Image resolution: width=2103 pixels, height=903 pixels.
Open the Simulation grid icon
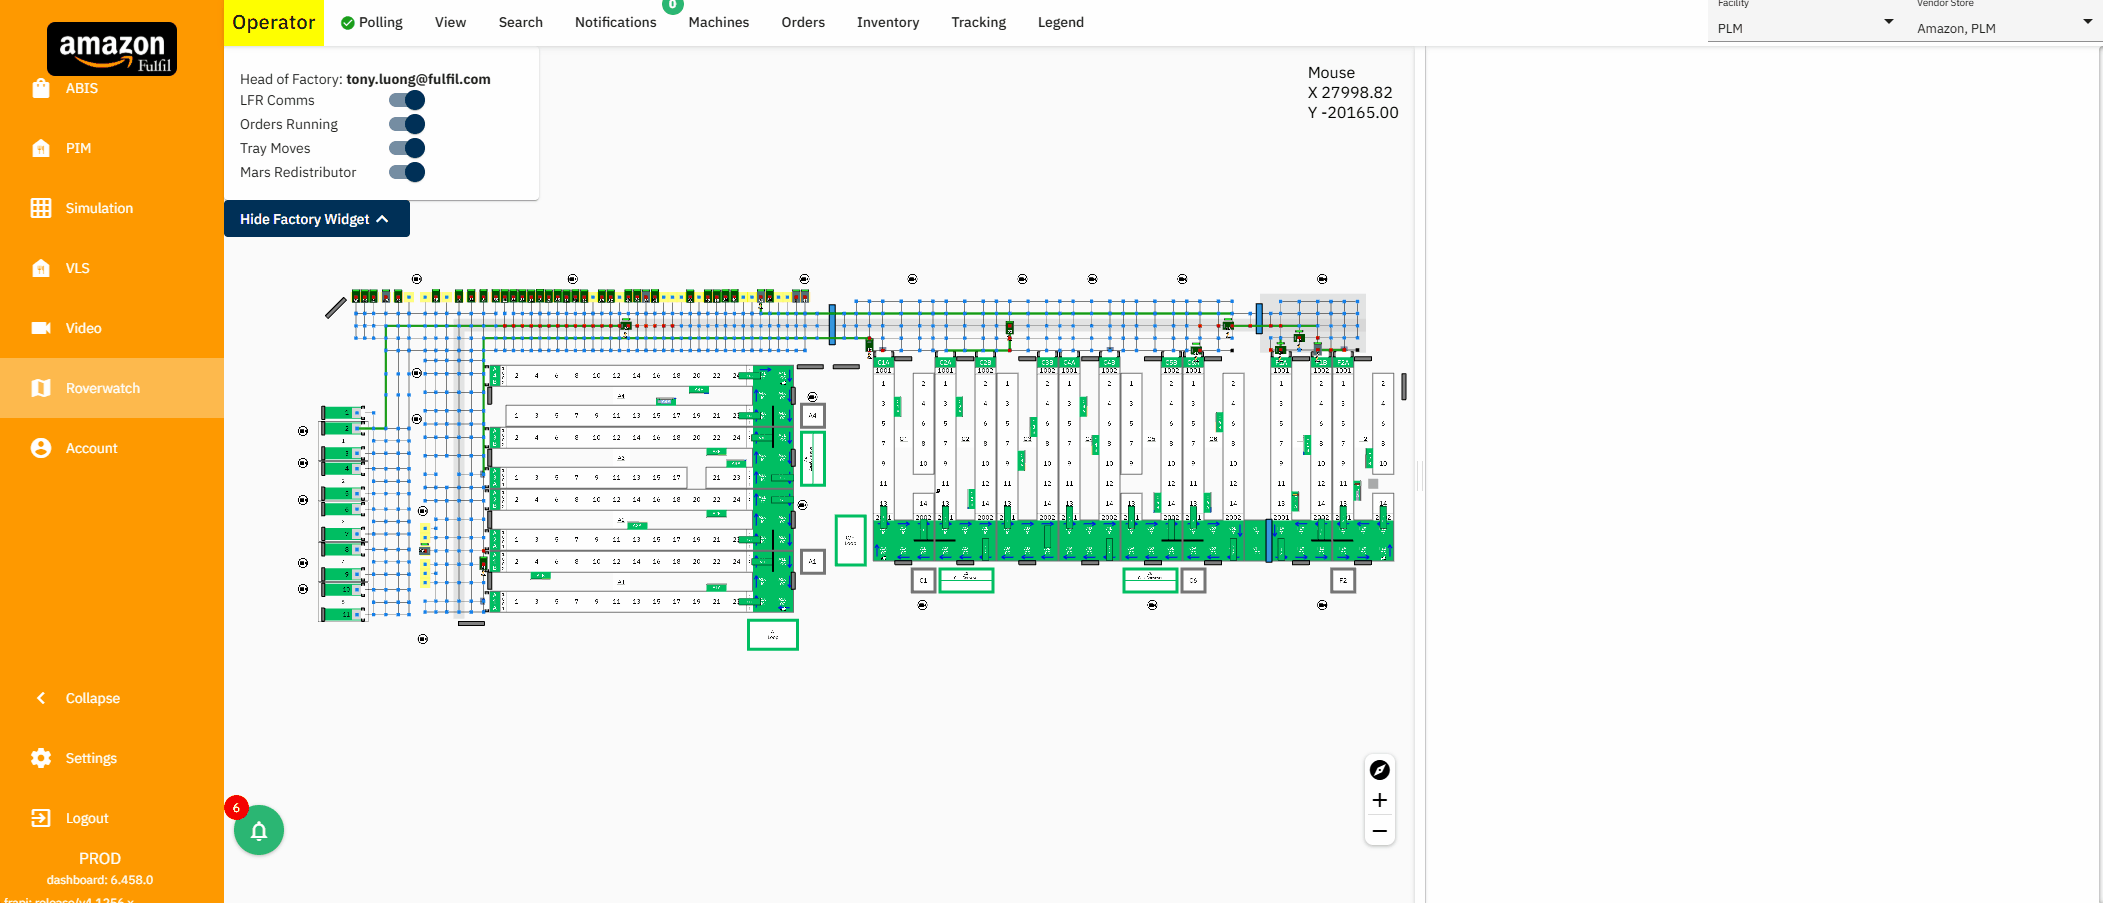point(41,208)
